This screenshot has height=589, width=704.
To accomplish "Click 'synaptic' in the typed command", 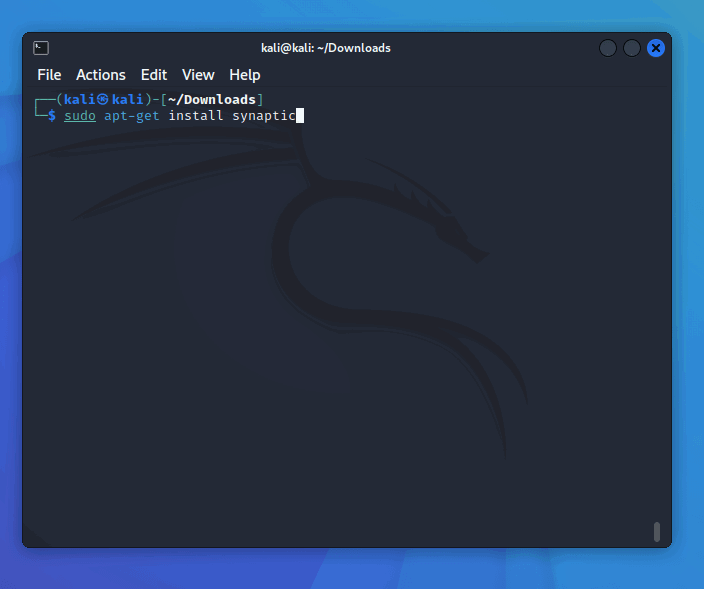I will (264, 116).
